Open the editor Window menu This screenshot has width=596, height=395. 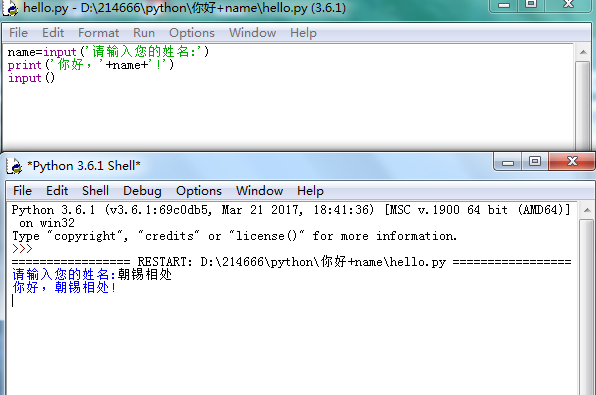pos(252,33)
